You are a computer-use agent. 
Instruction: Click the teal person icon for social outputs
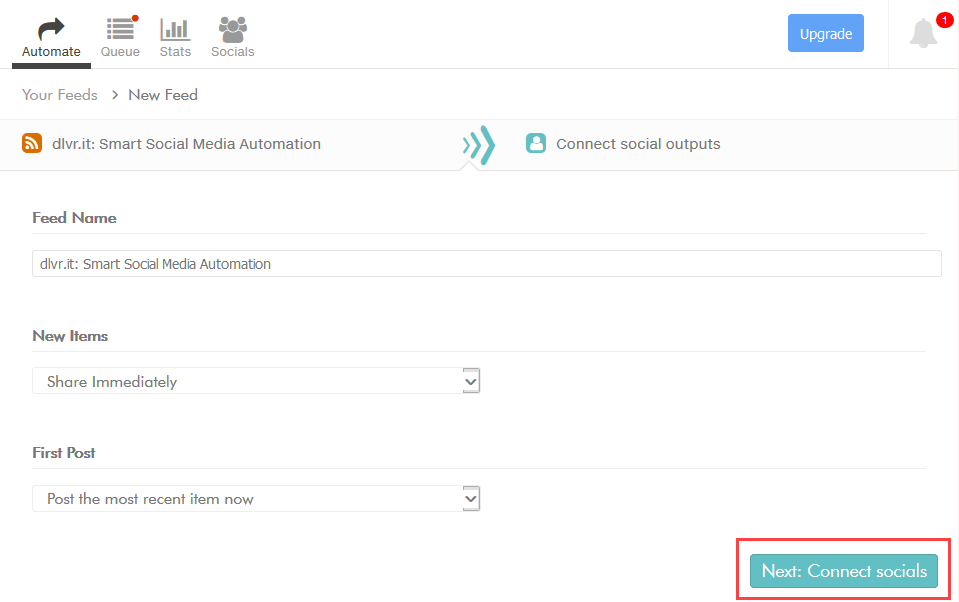pos(536,143)
